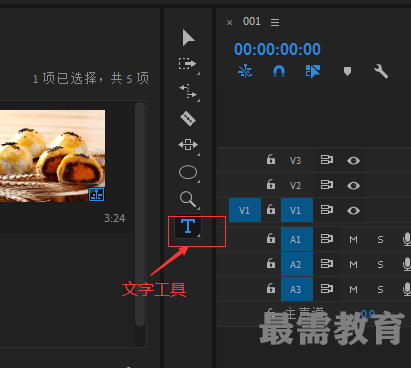Toggle lock on track A3
Viewport: 411px width, 368px height.
[271, 289]
